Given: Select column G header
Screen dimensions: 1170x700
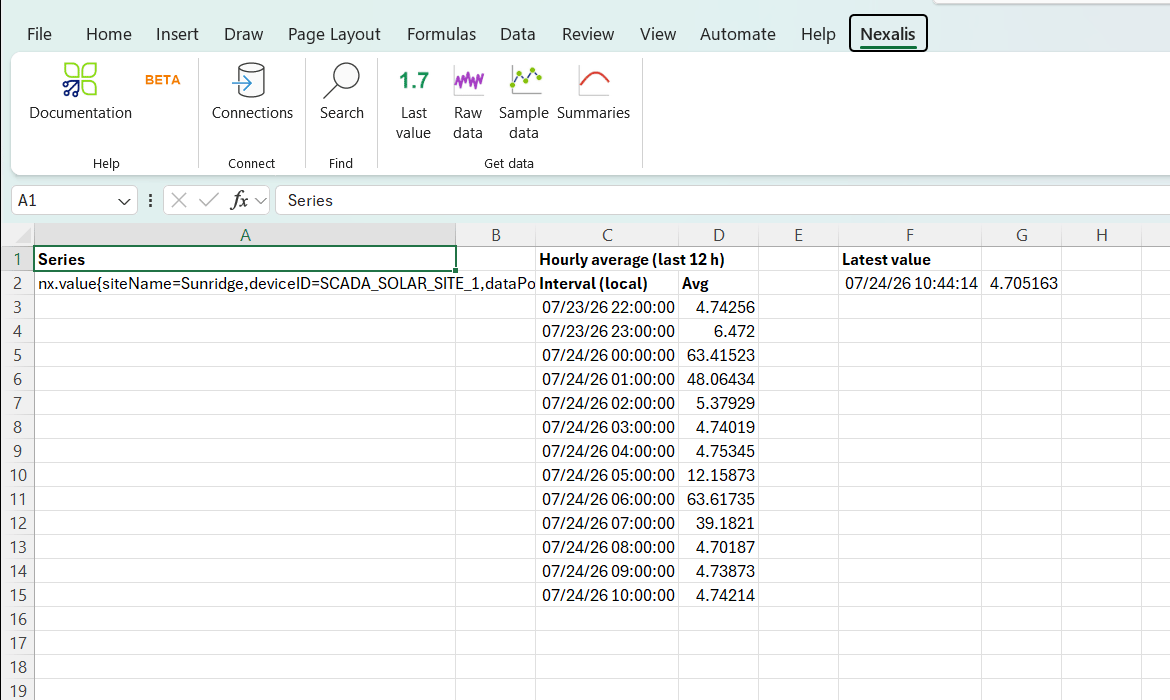Looking at the screenshot, I should pyautogui.click(x=1022, y=235).
